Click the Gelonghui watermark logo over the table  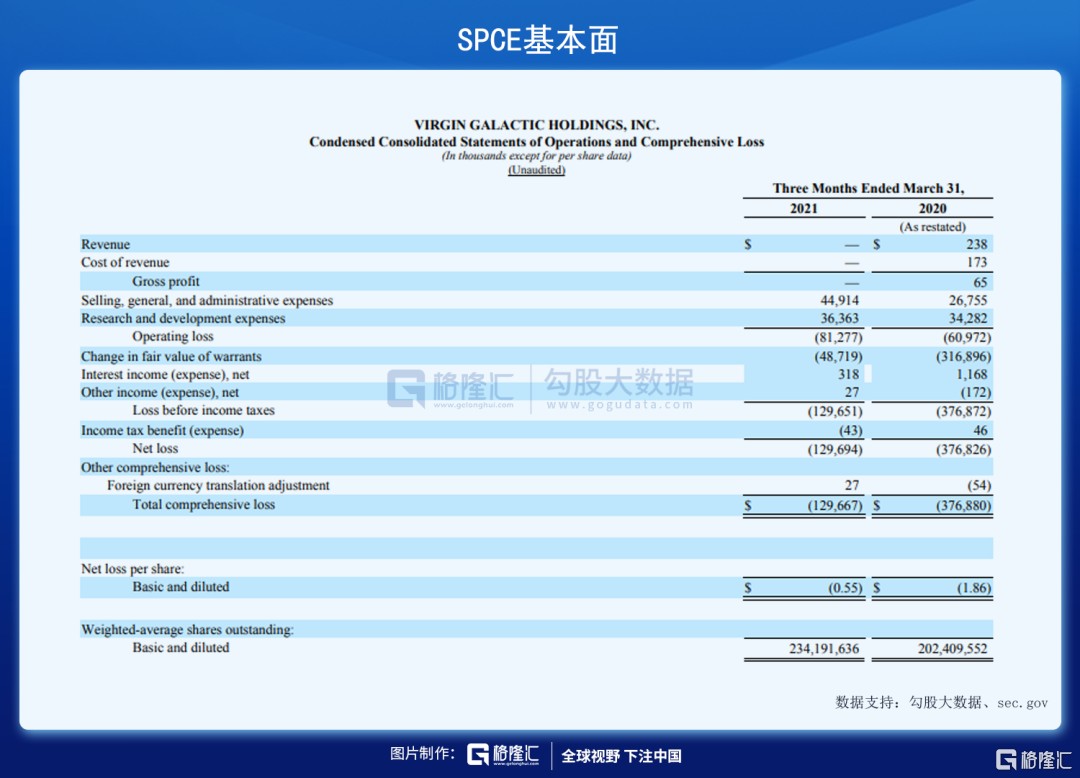(451, 388)
